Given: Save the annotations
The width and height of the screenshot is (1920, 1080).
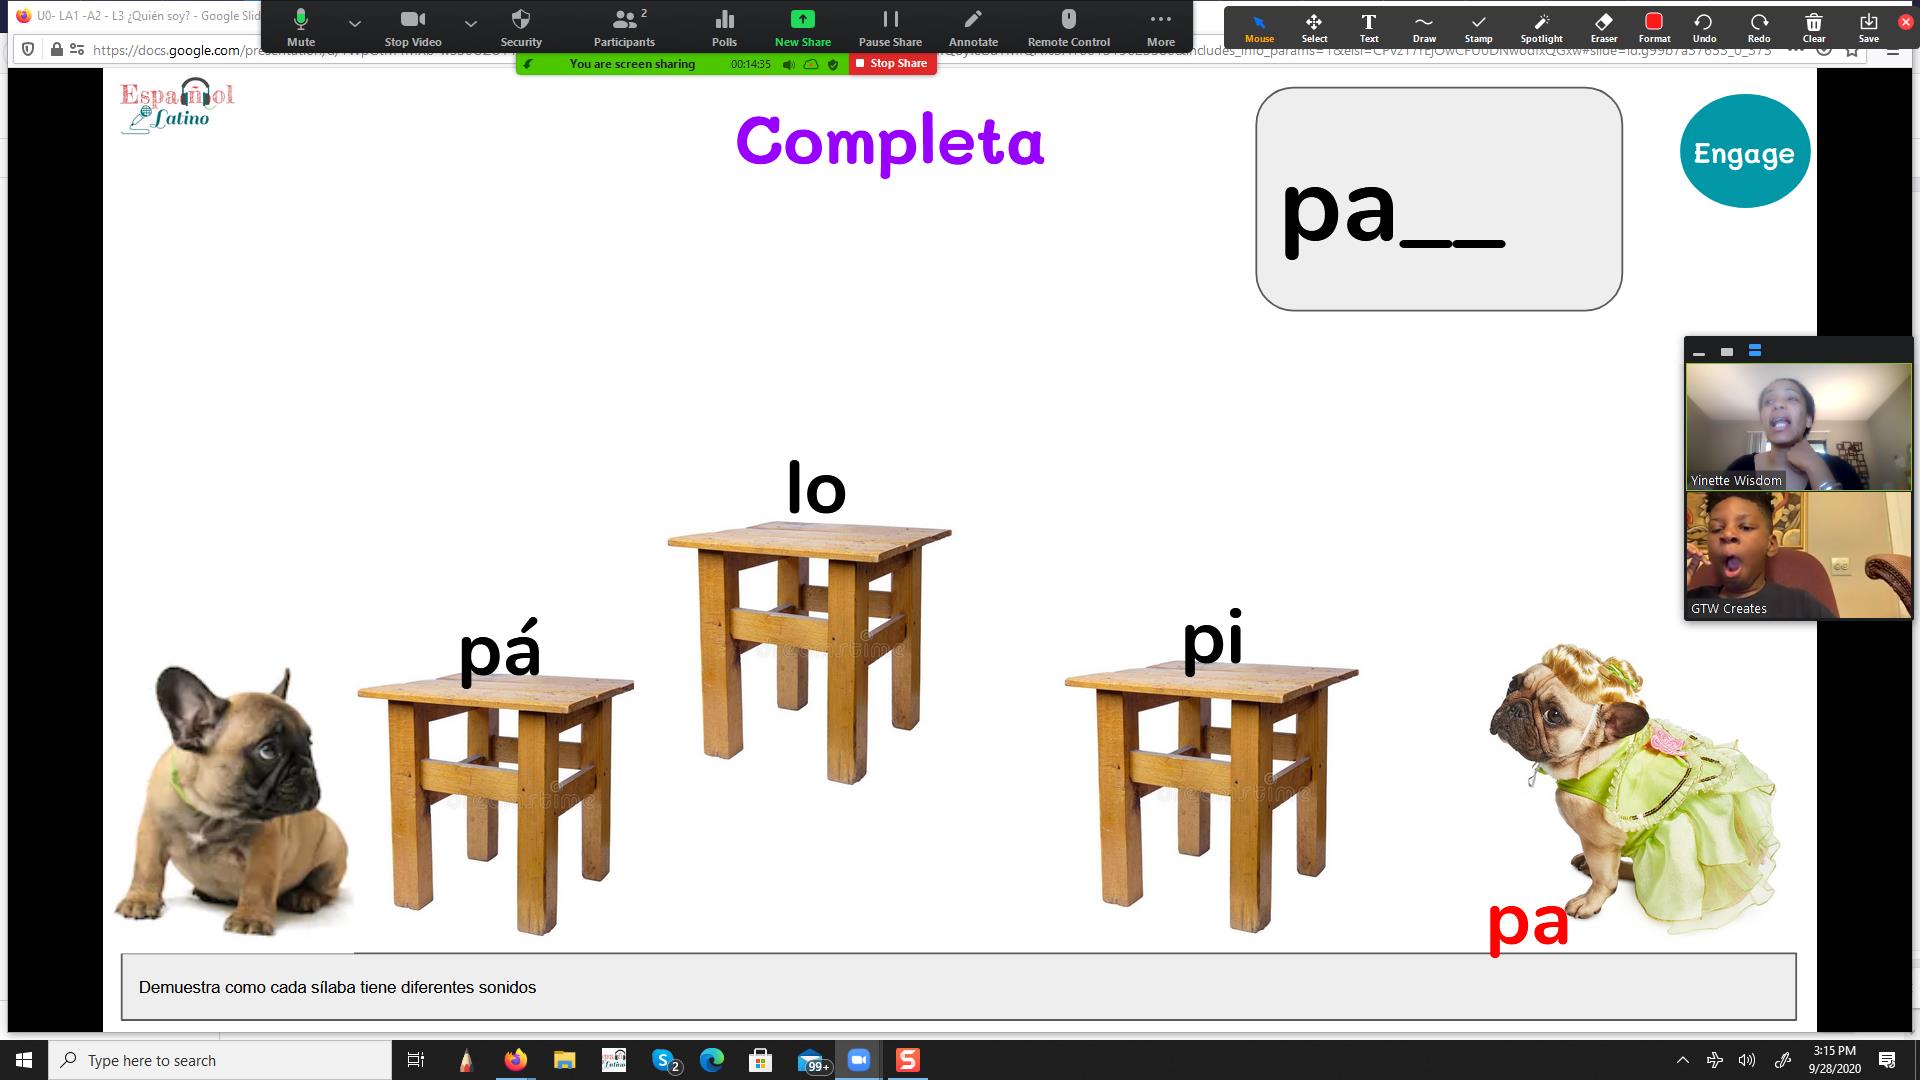Looking at the screenshot, I should pyautogui.click(x=1868, y=27).
